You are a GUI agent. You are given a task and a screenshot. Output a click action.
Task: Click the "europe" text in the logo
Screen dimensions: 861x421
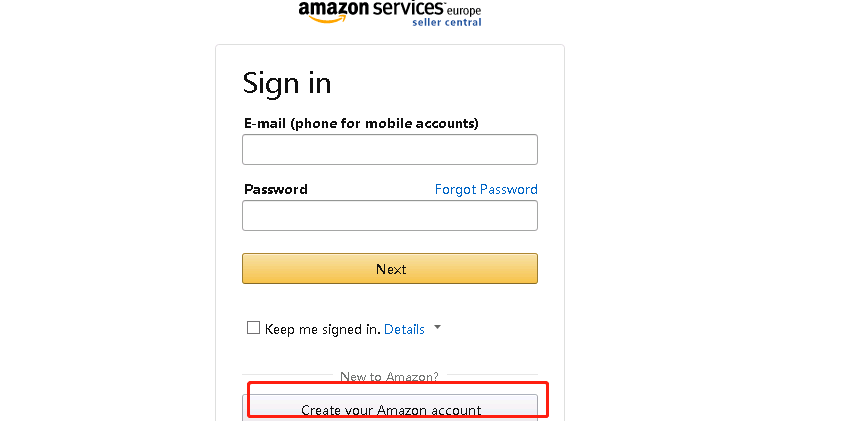(464, 11)
